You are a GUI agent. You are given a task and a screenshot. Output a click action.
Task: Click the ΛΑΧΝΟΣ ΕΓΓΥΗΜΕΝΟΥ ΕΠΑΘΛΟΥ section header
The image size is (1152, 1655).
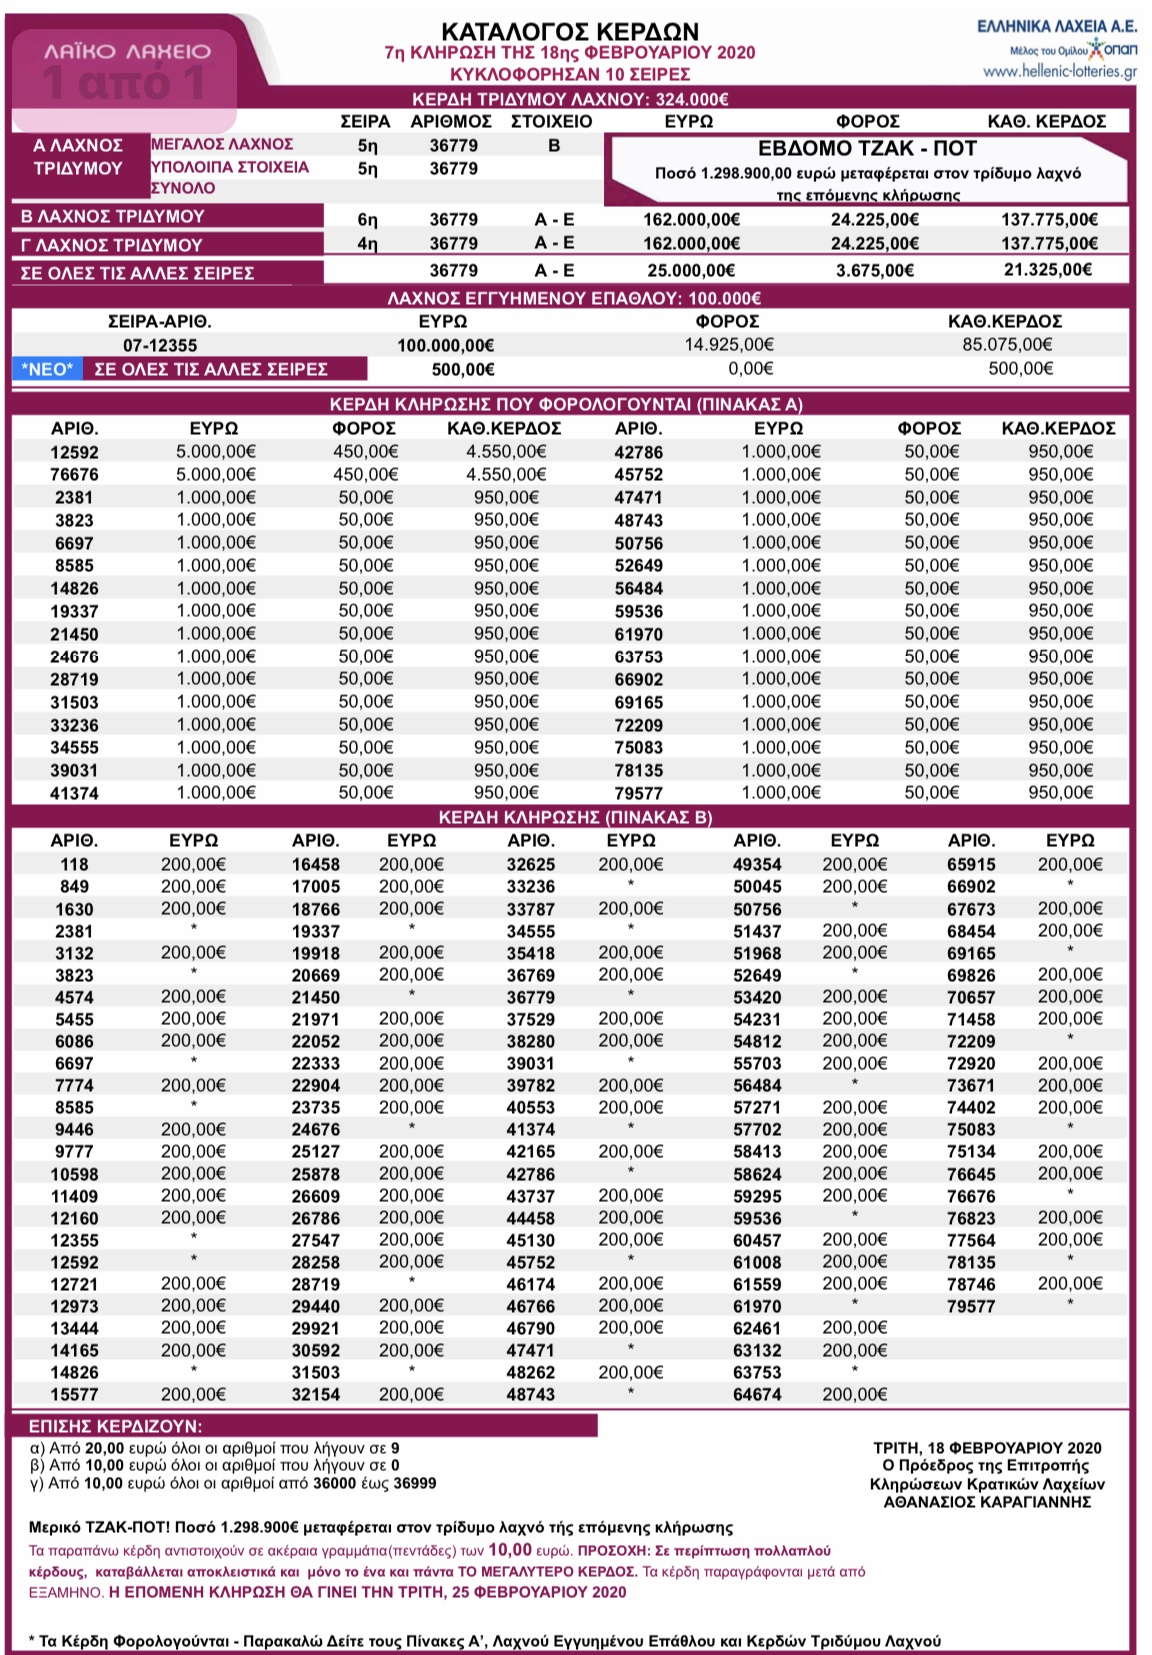(574, 298)
